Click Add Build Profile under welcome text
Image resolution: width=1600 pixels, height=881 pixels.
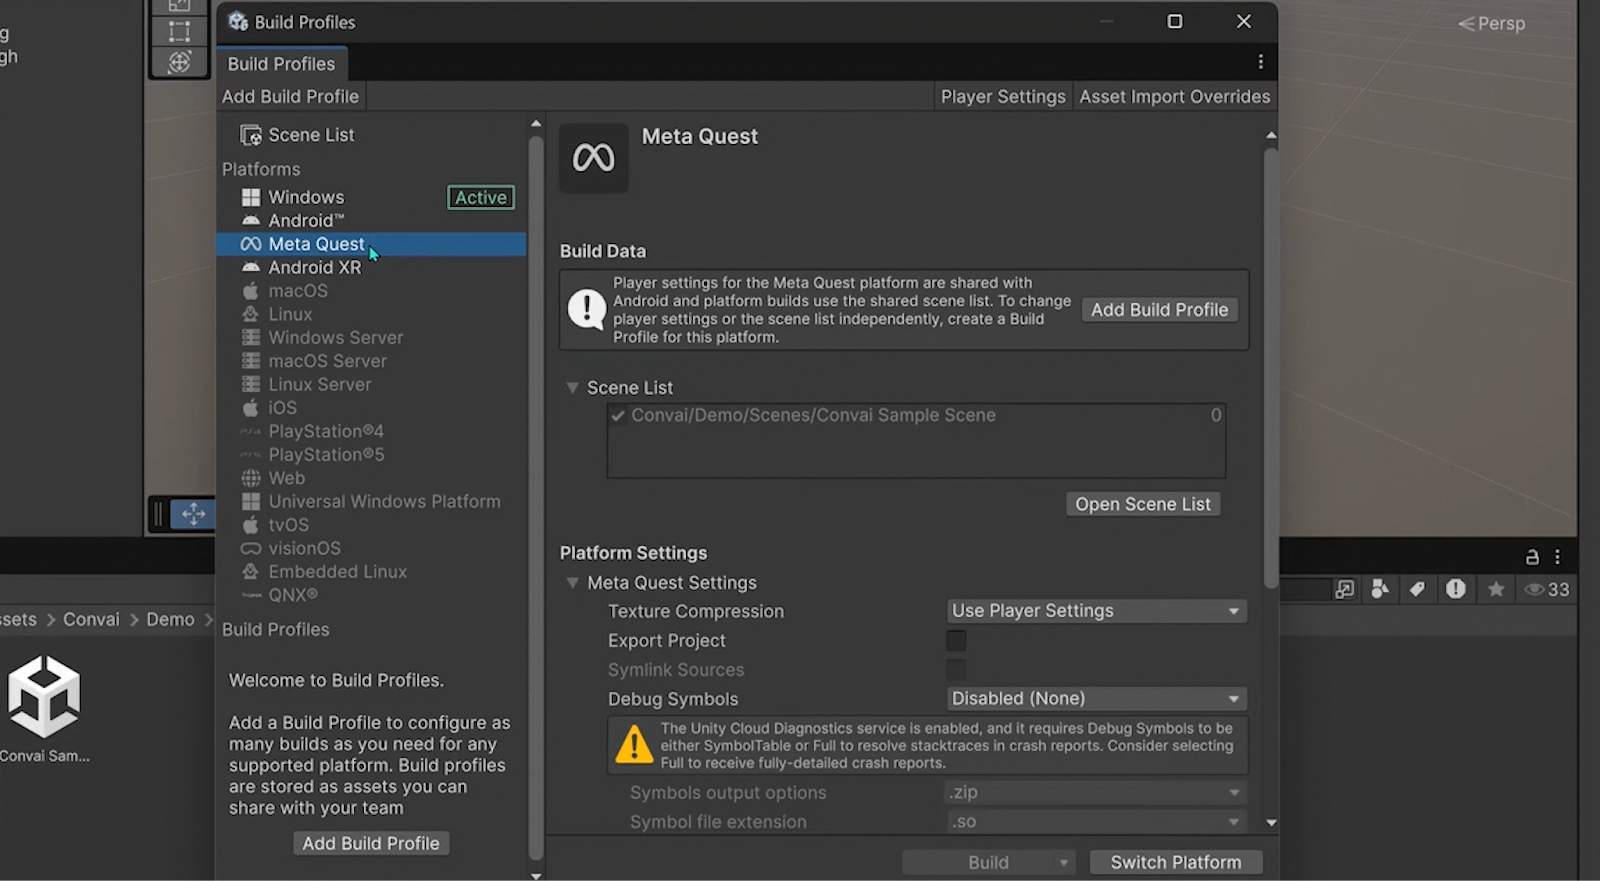pyautogui.click(x=371, y=843)
